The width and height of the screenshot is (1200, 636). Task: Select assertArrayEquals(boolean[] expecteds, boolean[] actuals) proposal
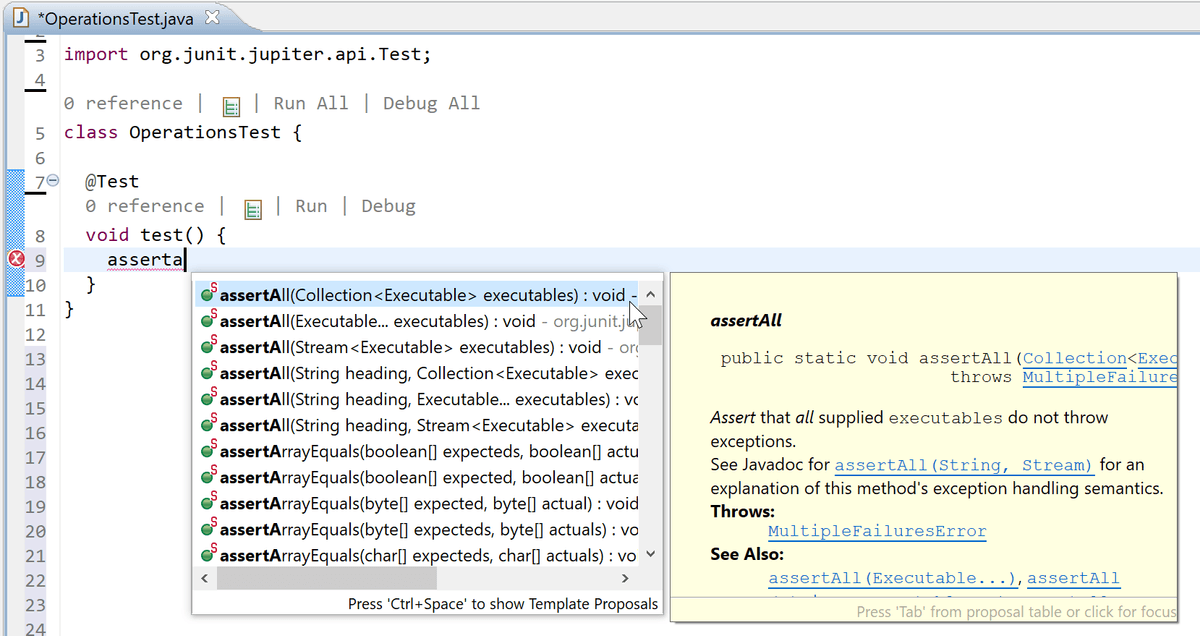pos(418,451)
